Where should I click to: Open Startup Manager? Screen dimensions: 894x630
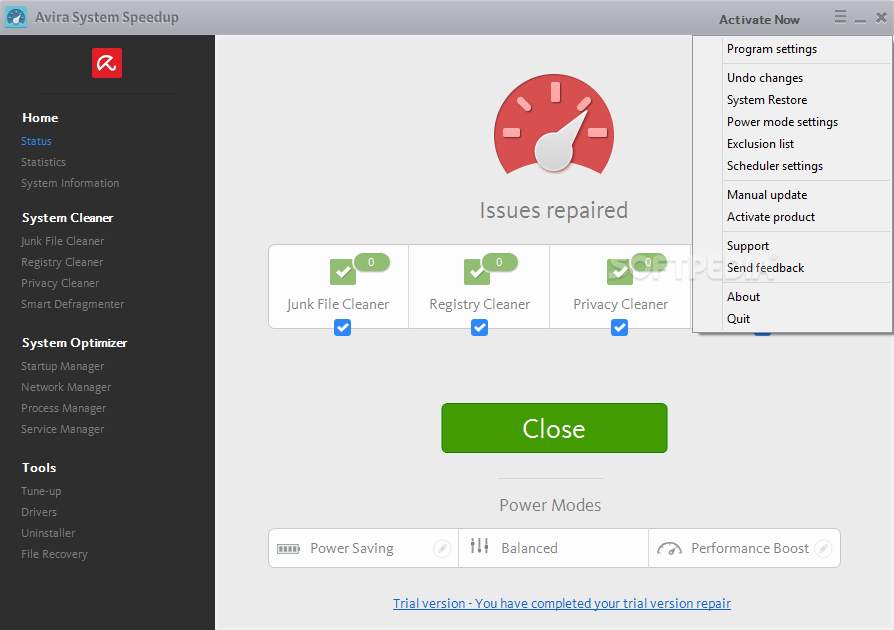[x=63, y=366]
